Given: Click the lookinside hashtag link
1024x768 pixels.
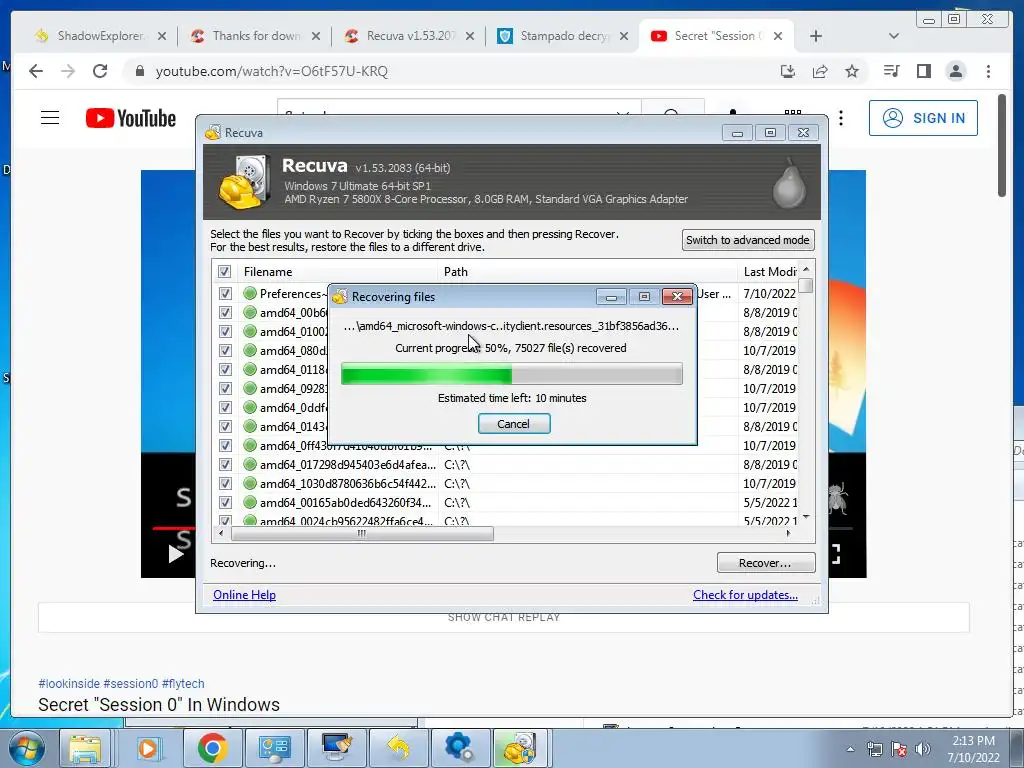Looking at the screenshot, I should [69, 684].
